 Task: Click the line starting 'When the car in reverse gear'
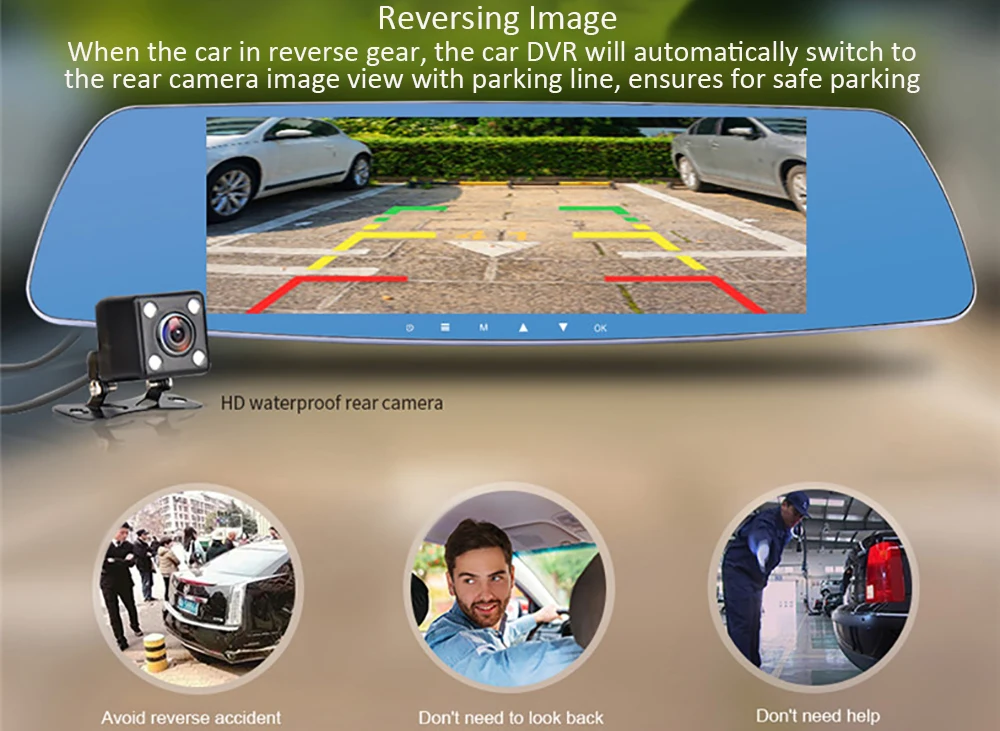coord(492,52)
